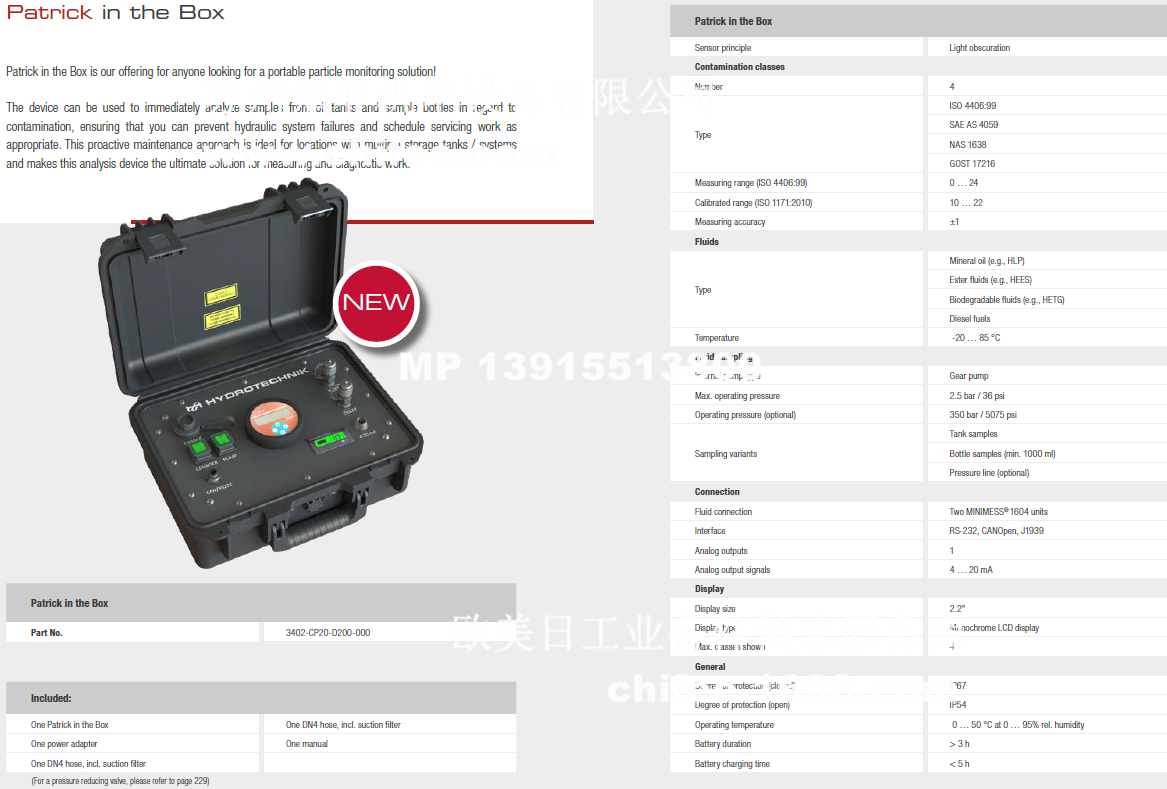Viewport: 1167px width, 789px height.
Task: Click the 'Max. operating pressure' label
Action: [738, 396]
